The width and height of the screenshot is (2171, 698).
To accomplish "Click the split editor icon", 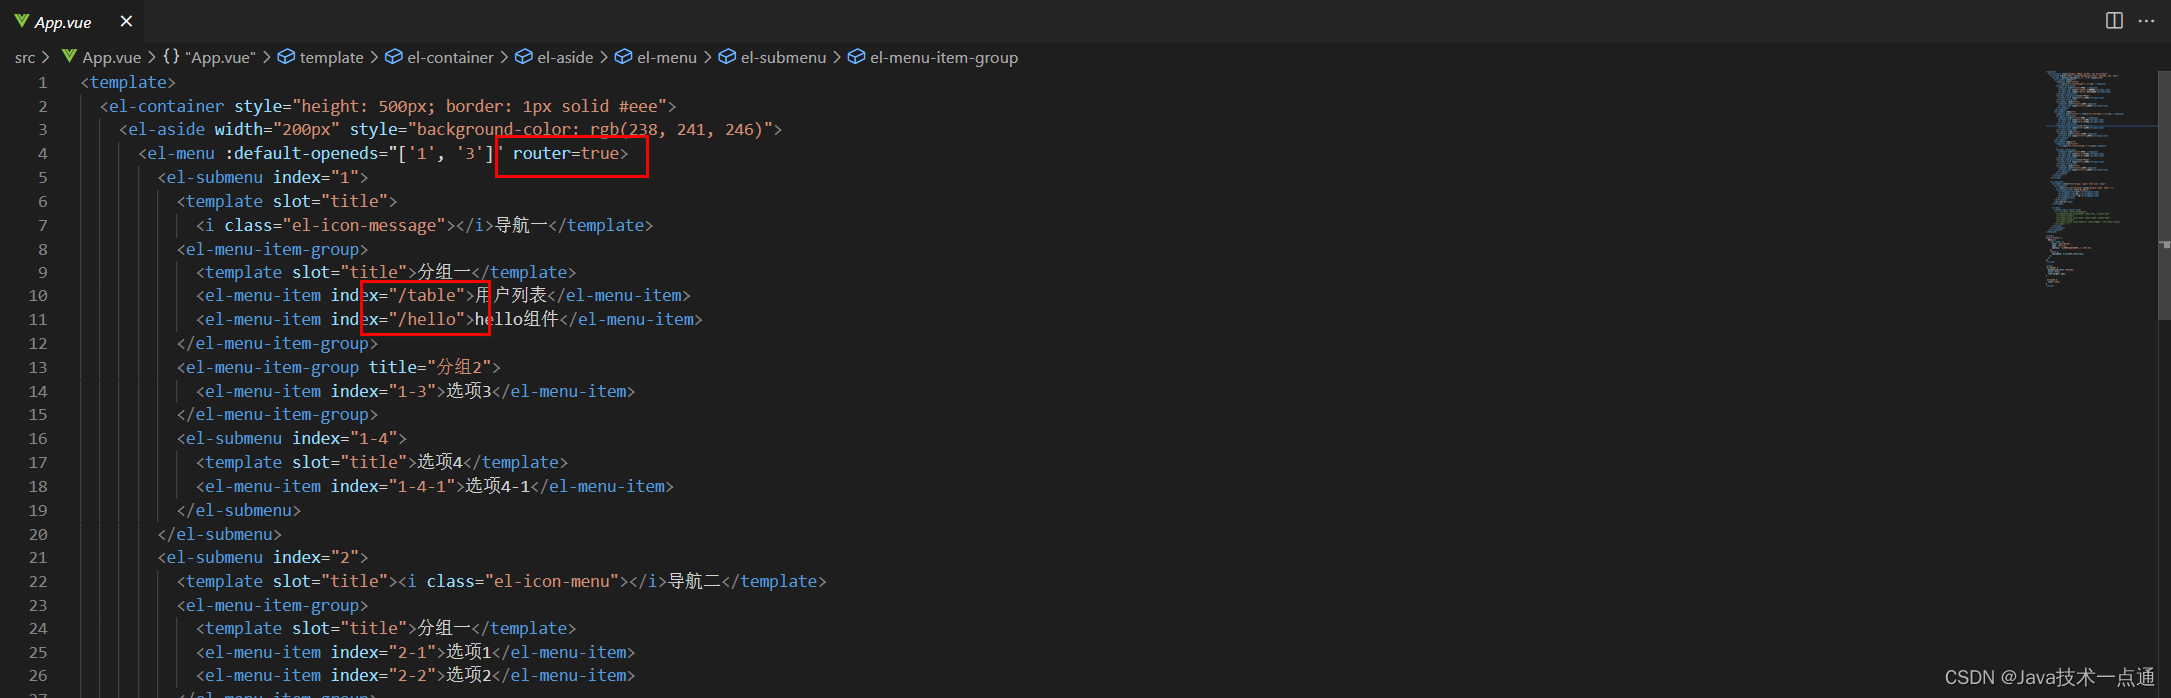I will [x=2114, y=21].
